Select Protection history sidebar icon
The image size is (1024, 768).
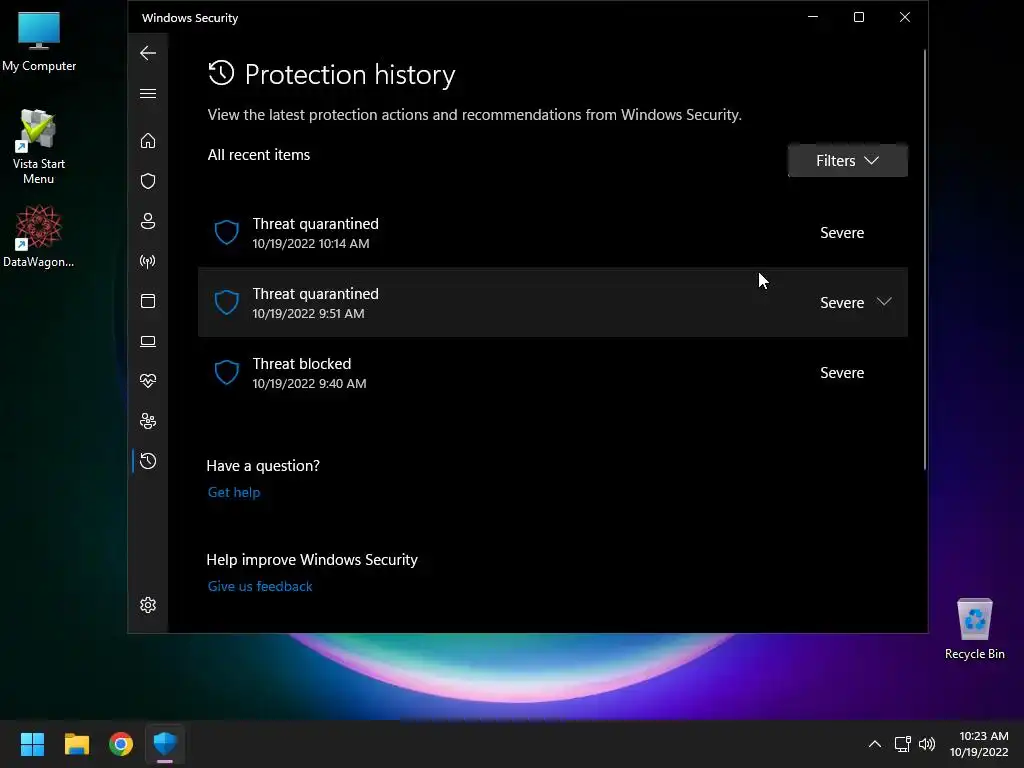pyautogui.click(x=148, y=461)
